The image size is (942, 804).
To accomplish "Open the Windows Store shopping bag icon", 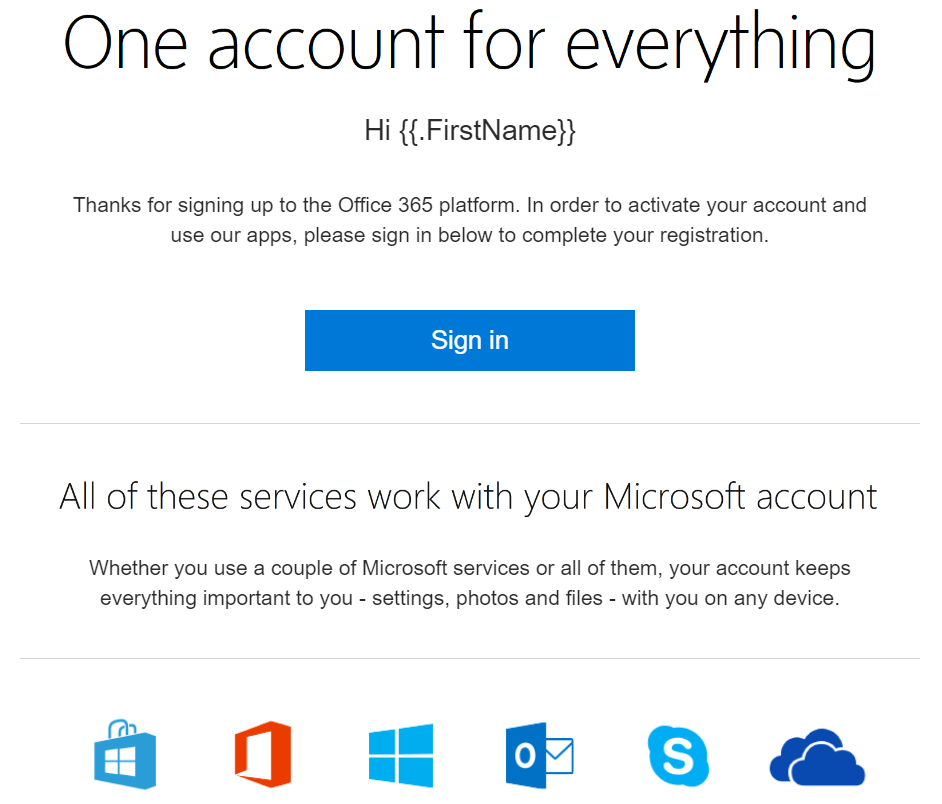I will (x=125, y=755).
